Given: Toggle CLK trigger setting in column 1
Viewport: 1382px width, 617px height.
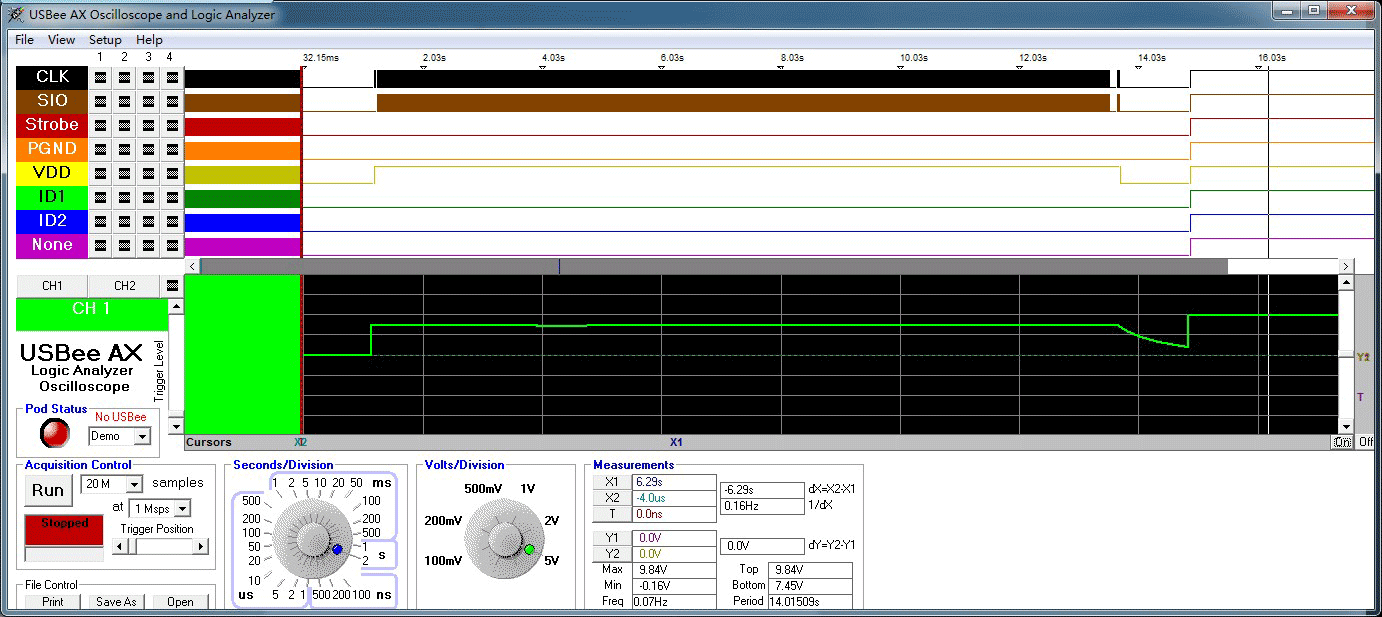Looking at the screenshot, I should pos(101,77).
